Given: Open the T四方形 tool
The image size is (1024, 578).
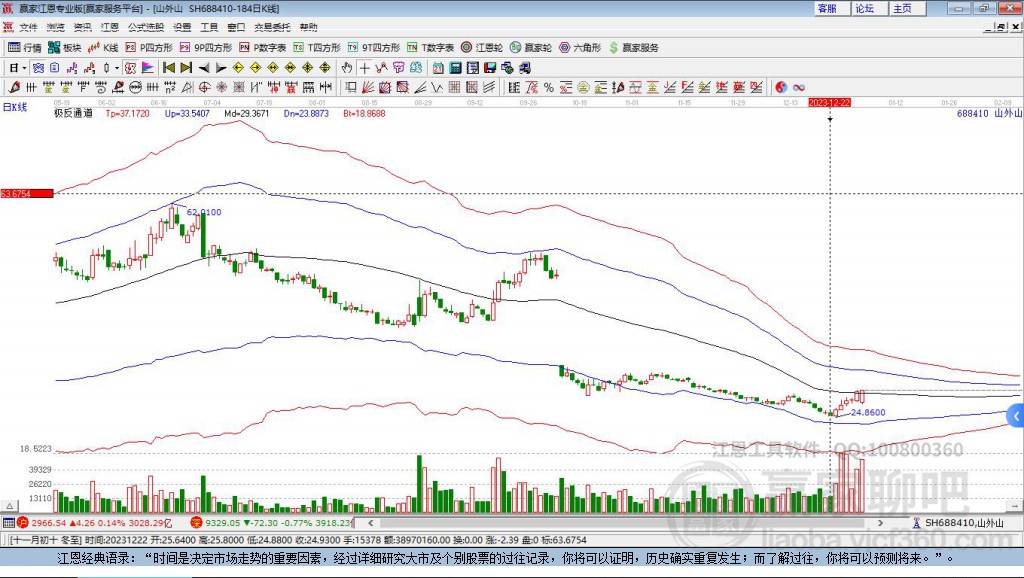Looking at the screenshot, I should coord(317,48).
